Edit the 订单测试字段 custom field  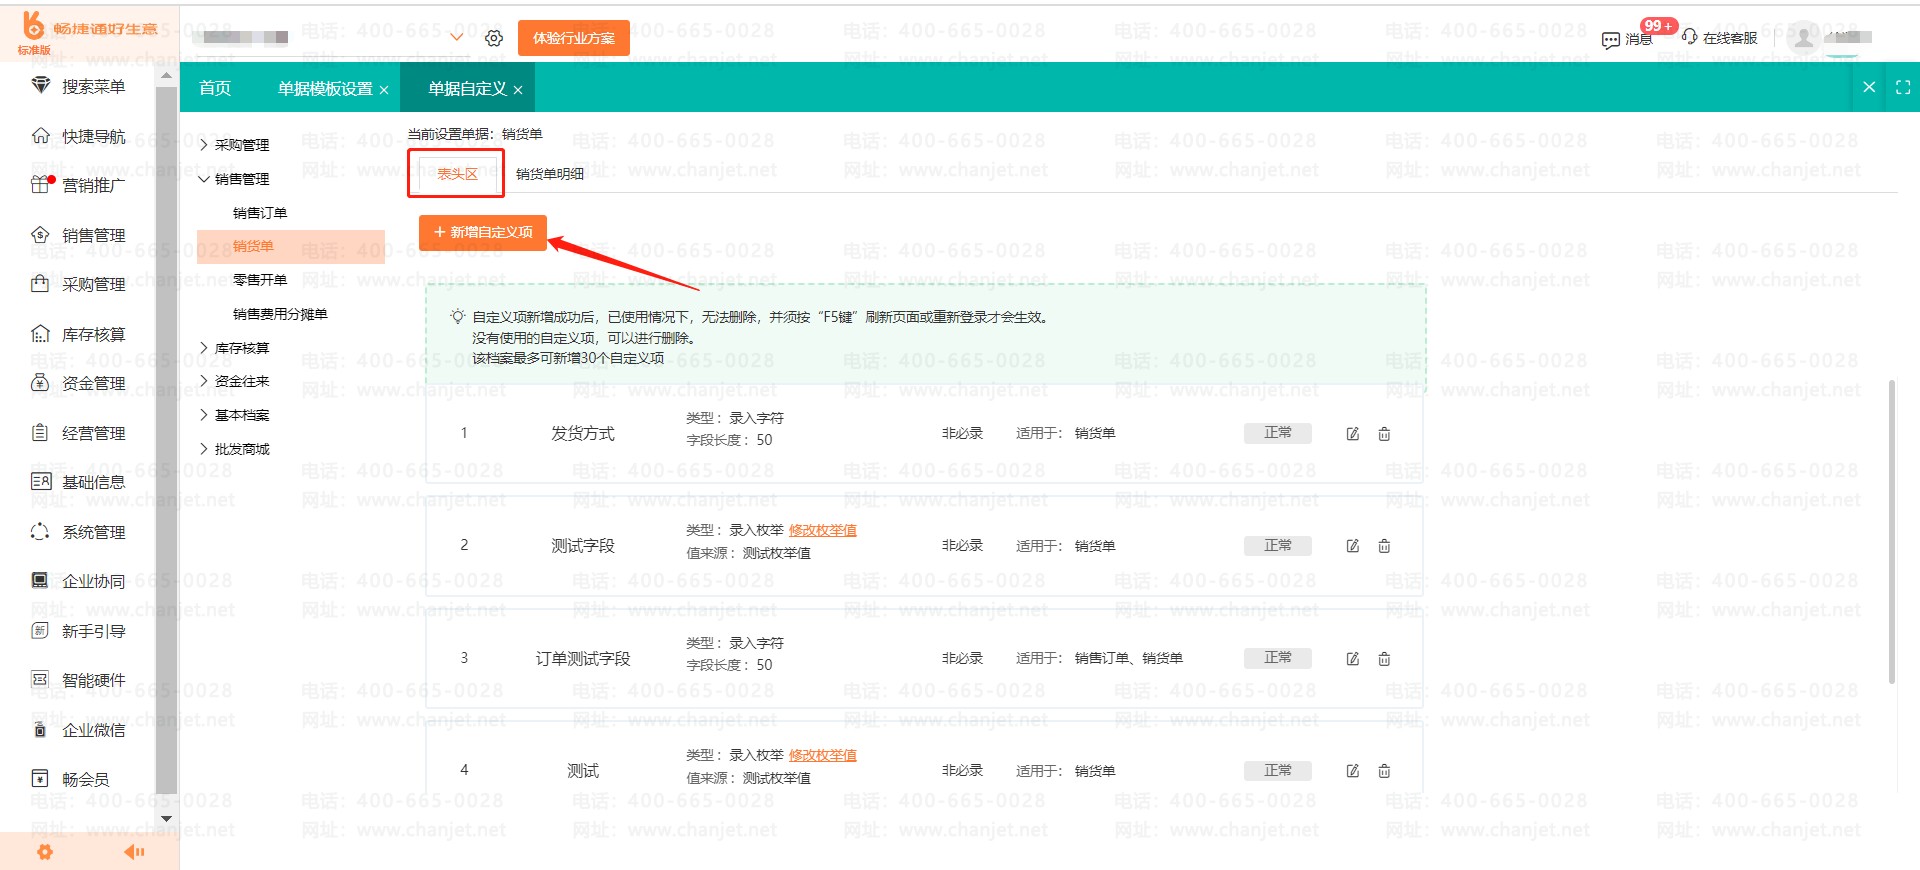[x=1352, y=659]
